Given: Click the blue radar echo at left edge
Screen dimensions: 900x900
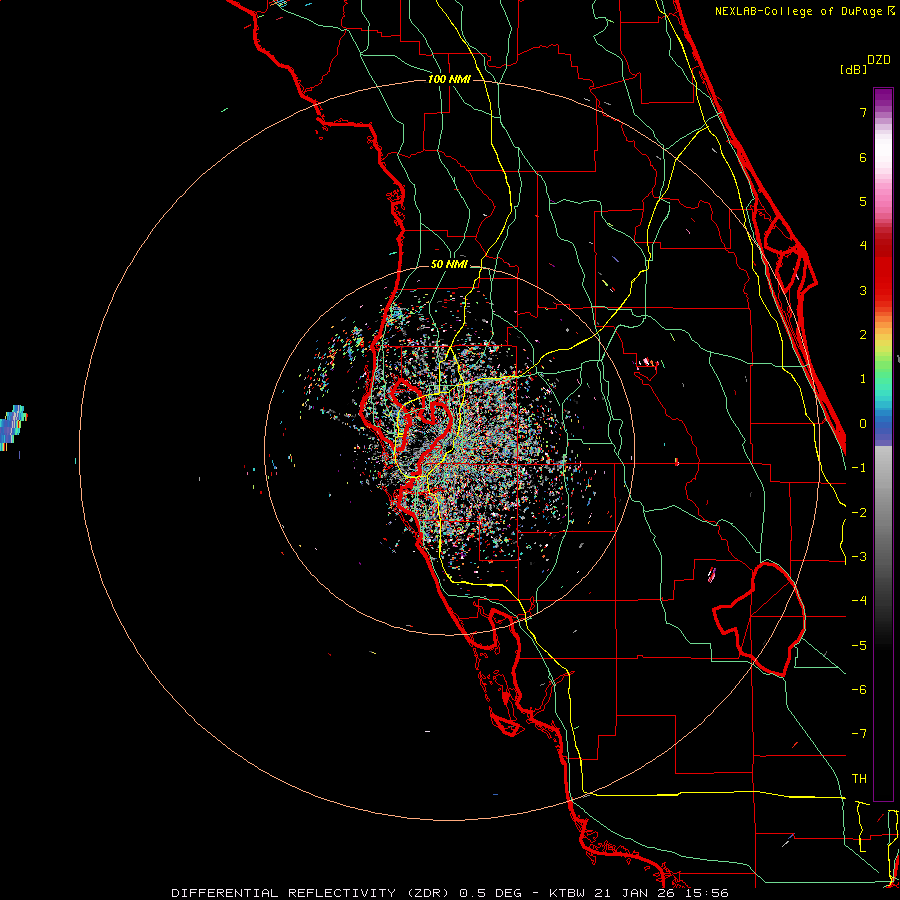Looking at the screenshot, I should 13,428.
